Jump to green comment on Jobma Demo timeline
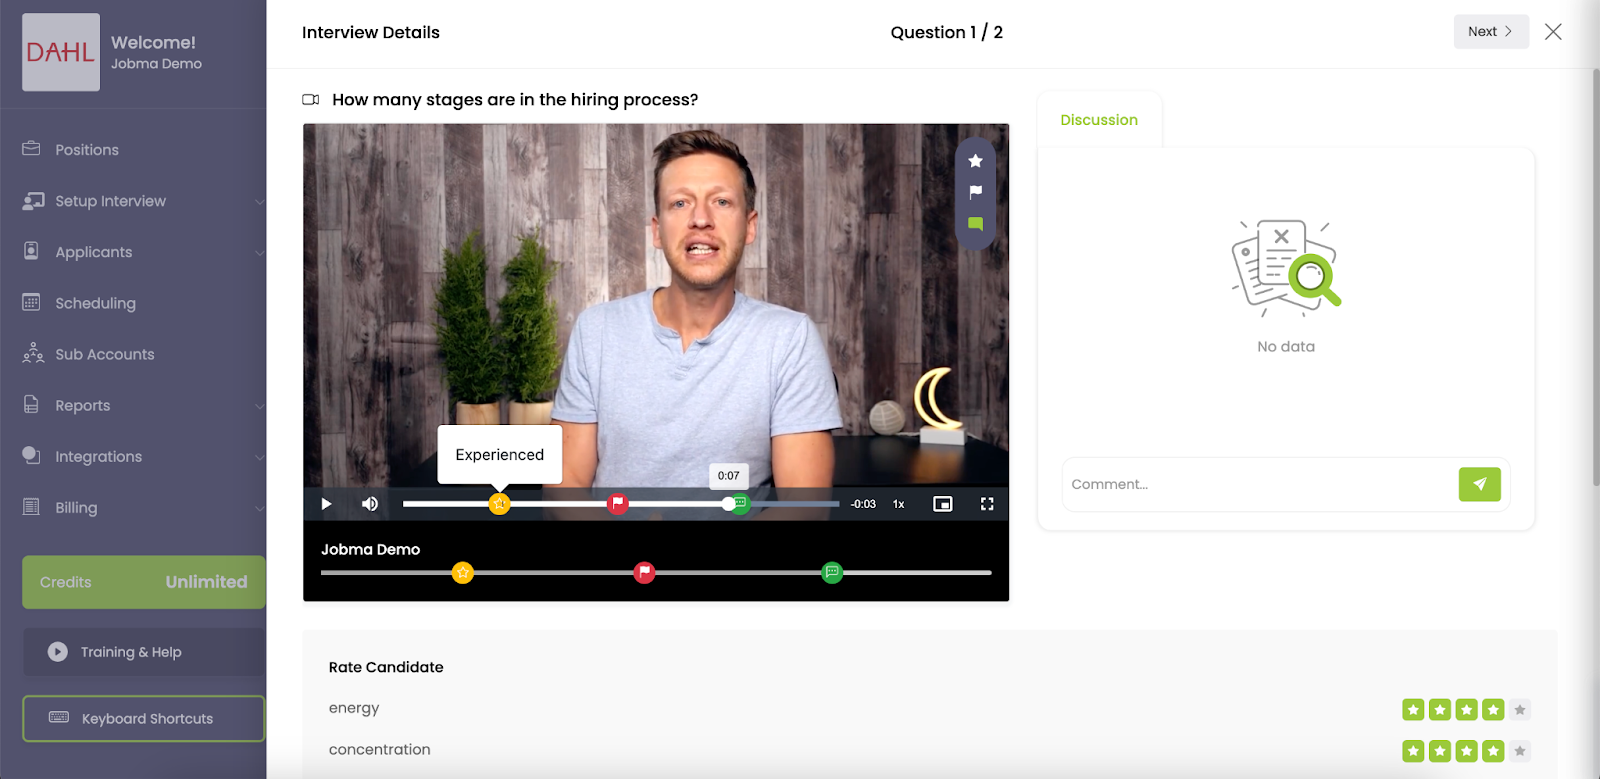Image resolution: width=1600 pixels, height=779 pixels. pyautogui.click(x=832, y=573)
